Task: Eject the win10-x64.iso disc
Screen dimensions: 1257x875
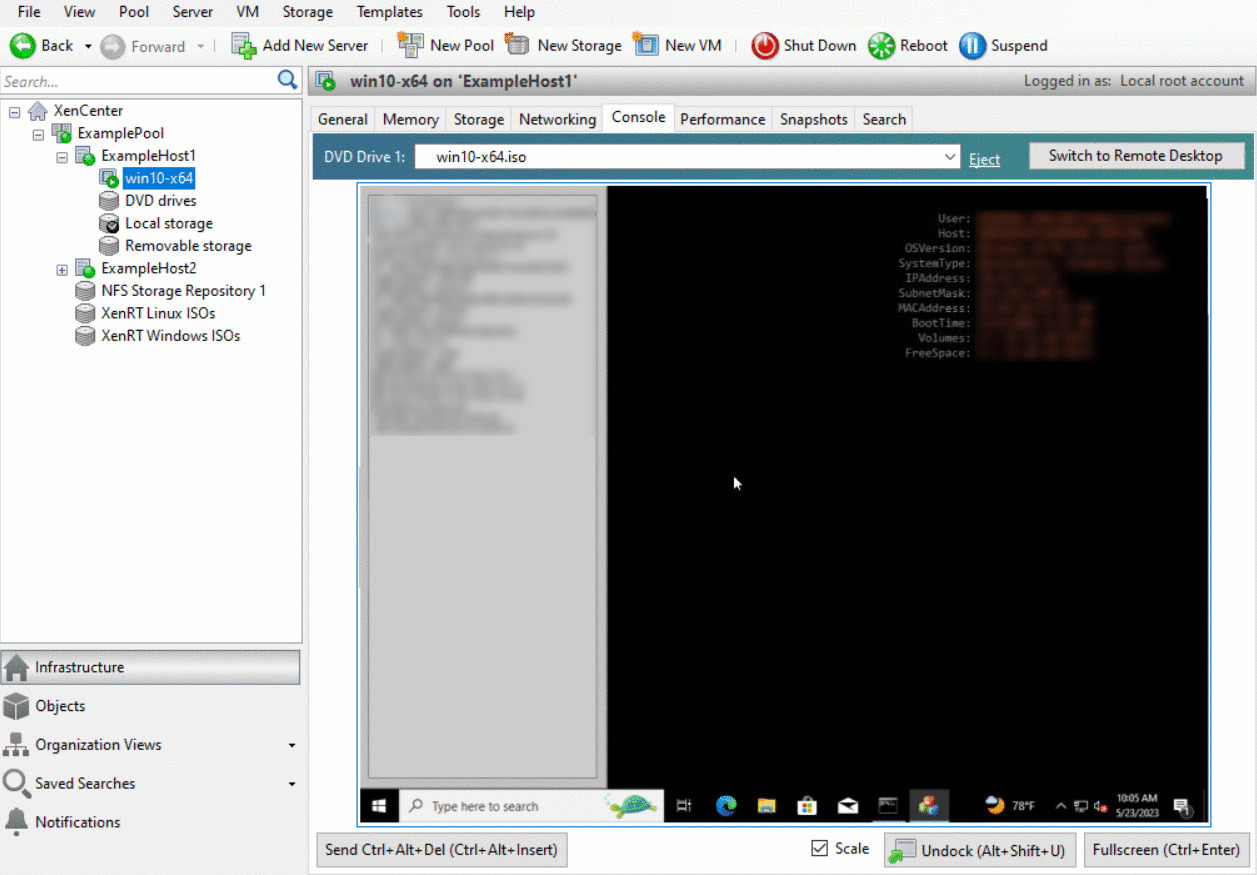Action: click(984, 158)
